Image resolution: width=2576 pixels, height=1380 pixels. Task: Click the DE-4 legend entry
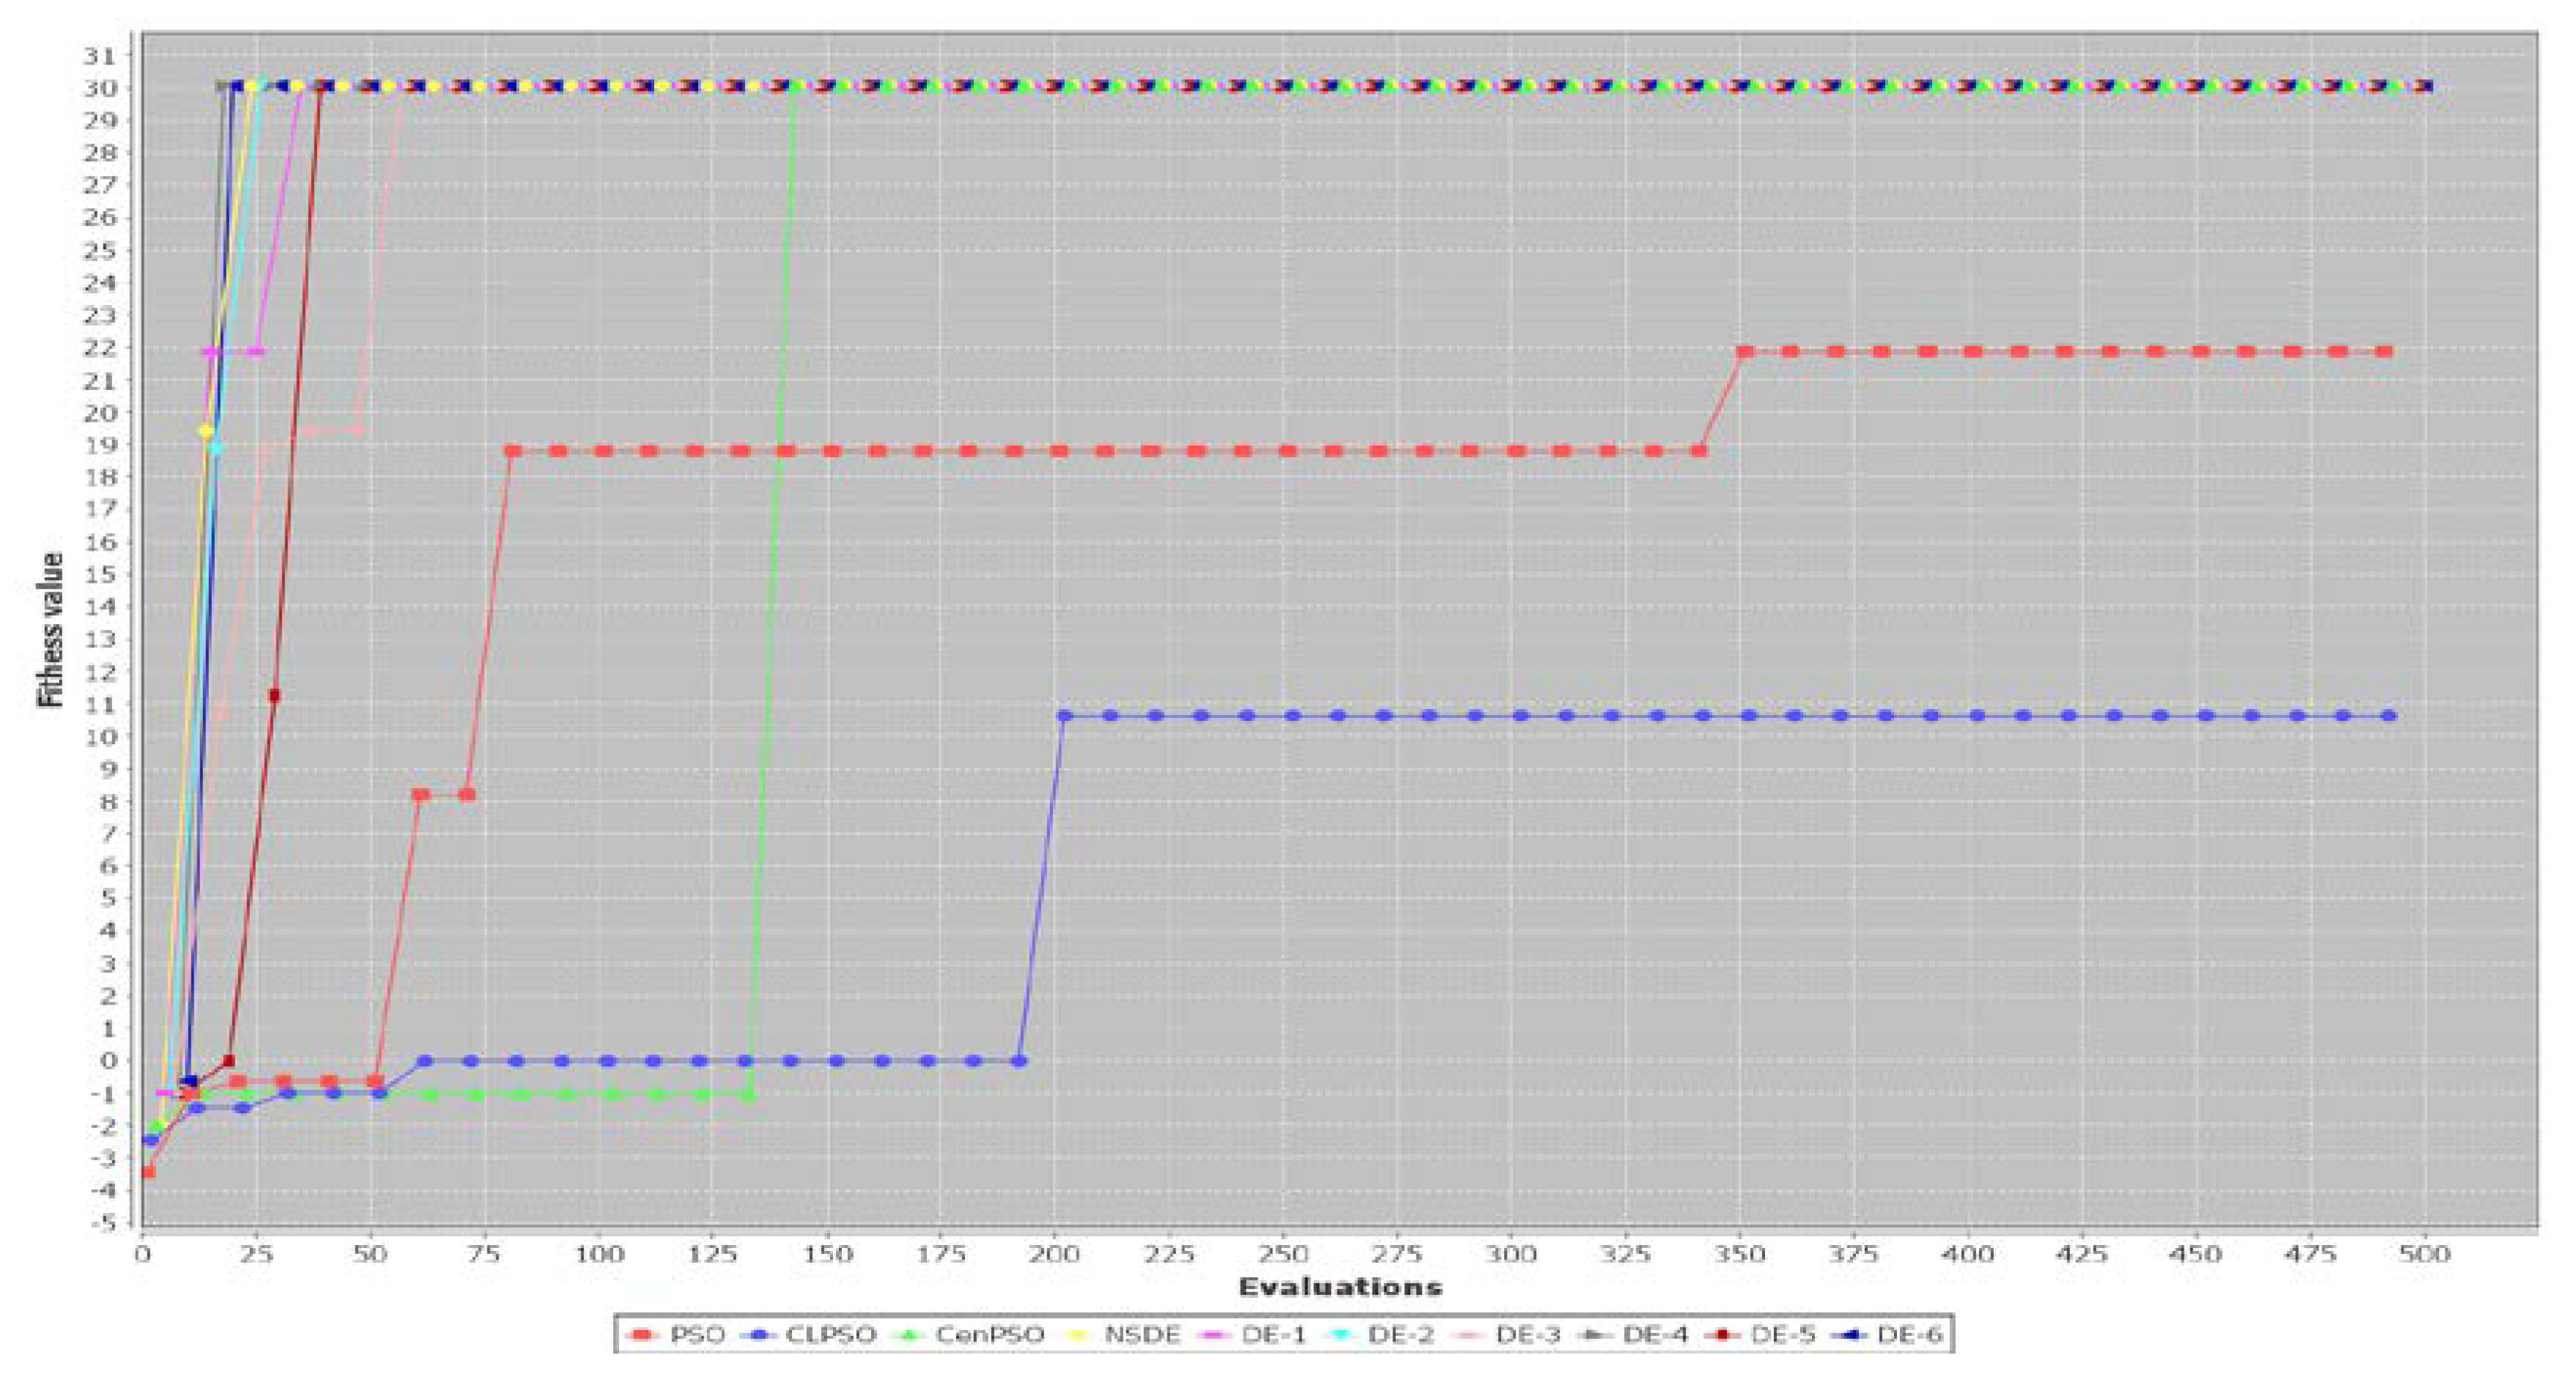(x=1655, y=1334)
